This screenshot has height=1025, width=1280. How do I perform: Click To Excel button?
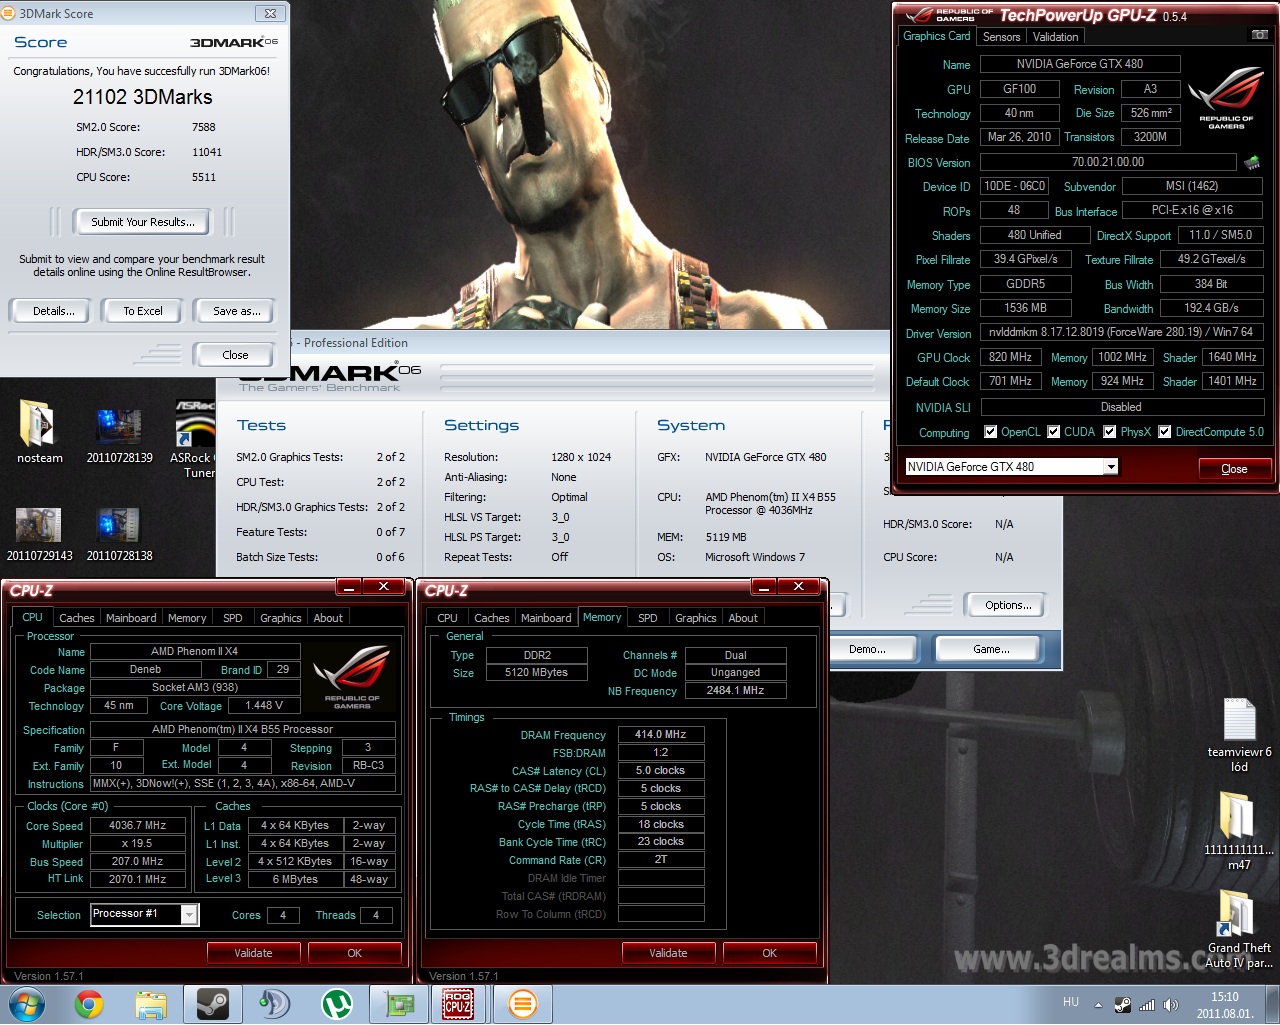click(143, 311)
